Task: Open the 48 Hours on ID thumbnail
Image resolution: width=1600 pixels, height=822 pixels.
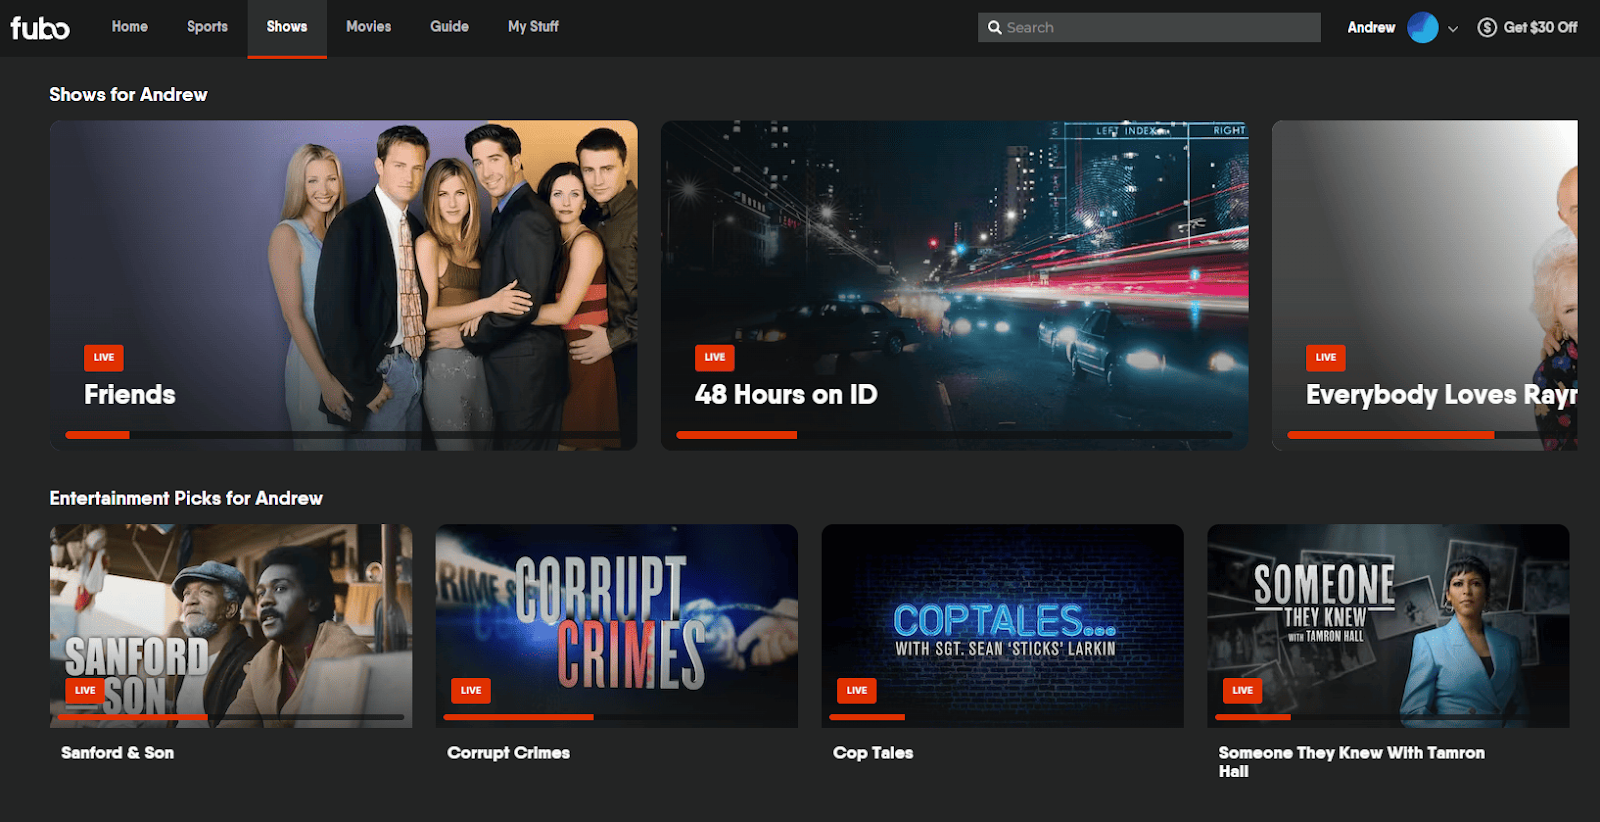Action: tap(954, 285)
